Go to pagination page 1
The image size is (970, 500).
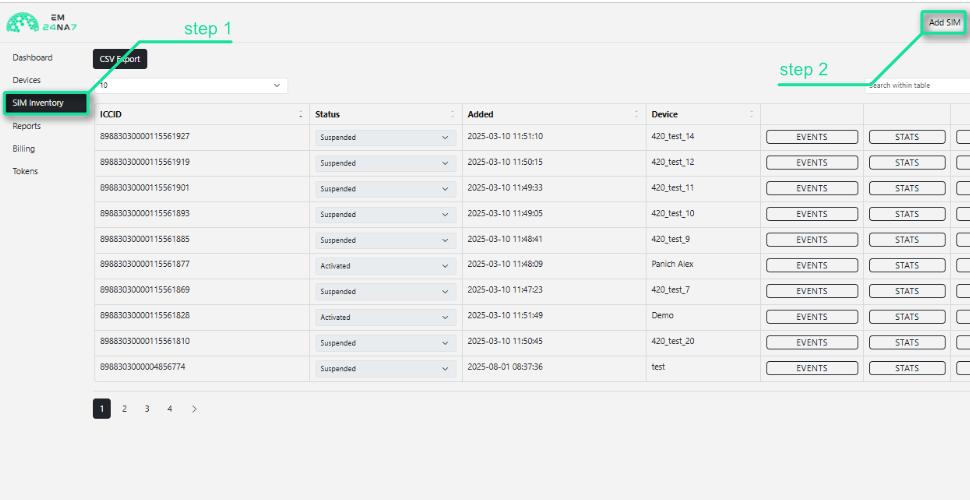[102, 409]
